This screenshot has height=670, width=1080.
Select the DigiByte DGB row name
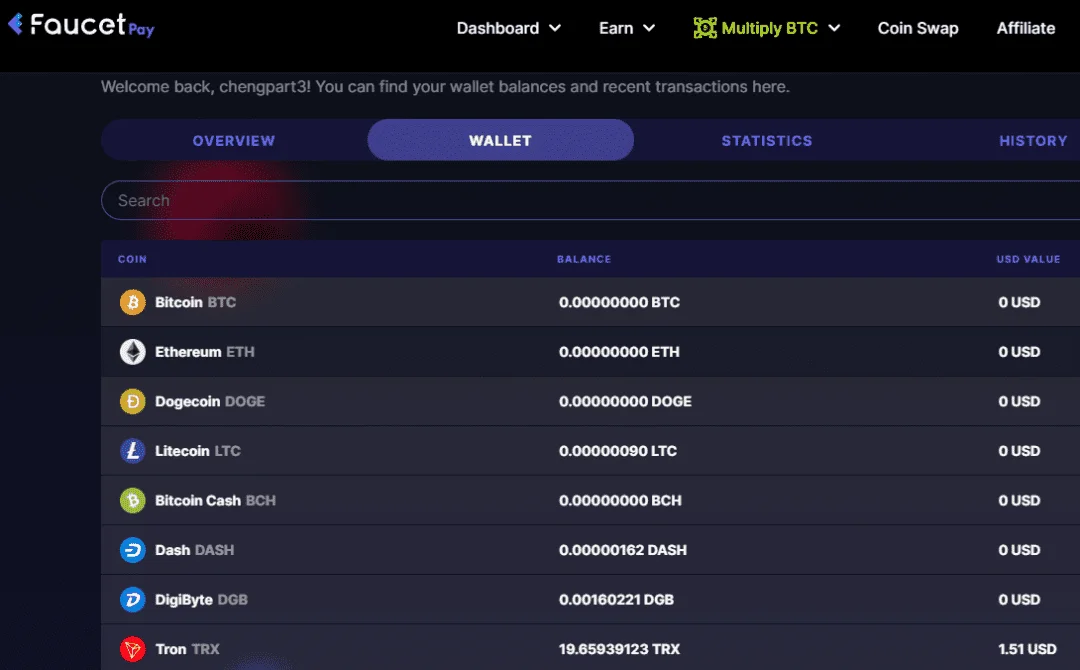click(201, 600)
